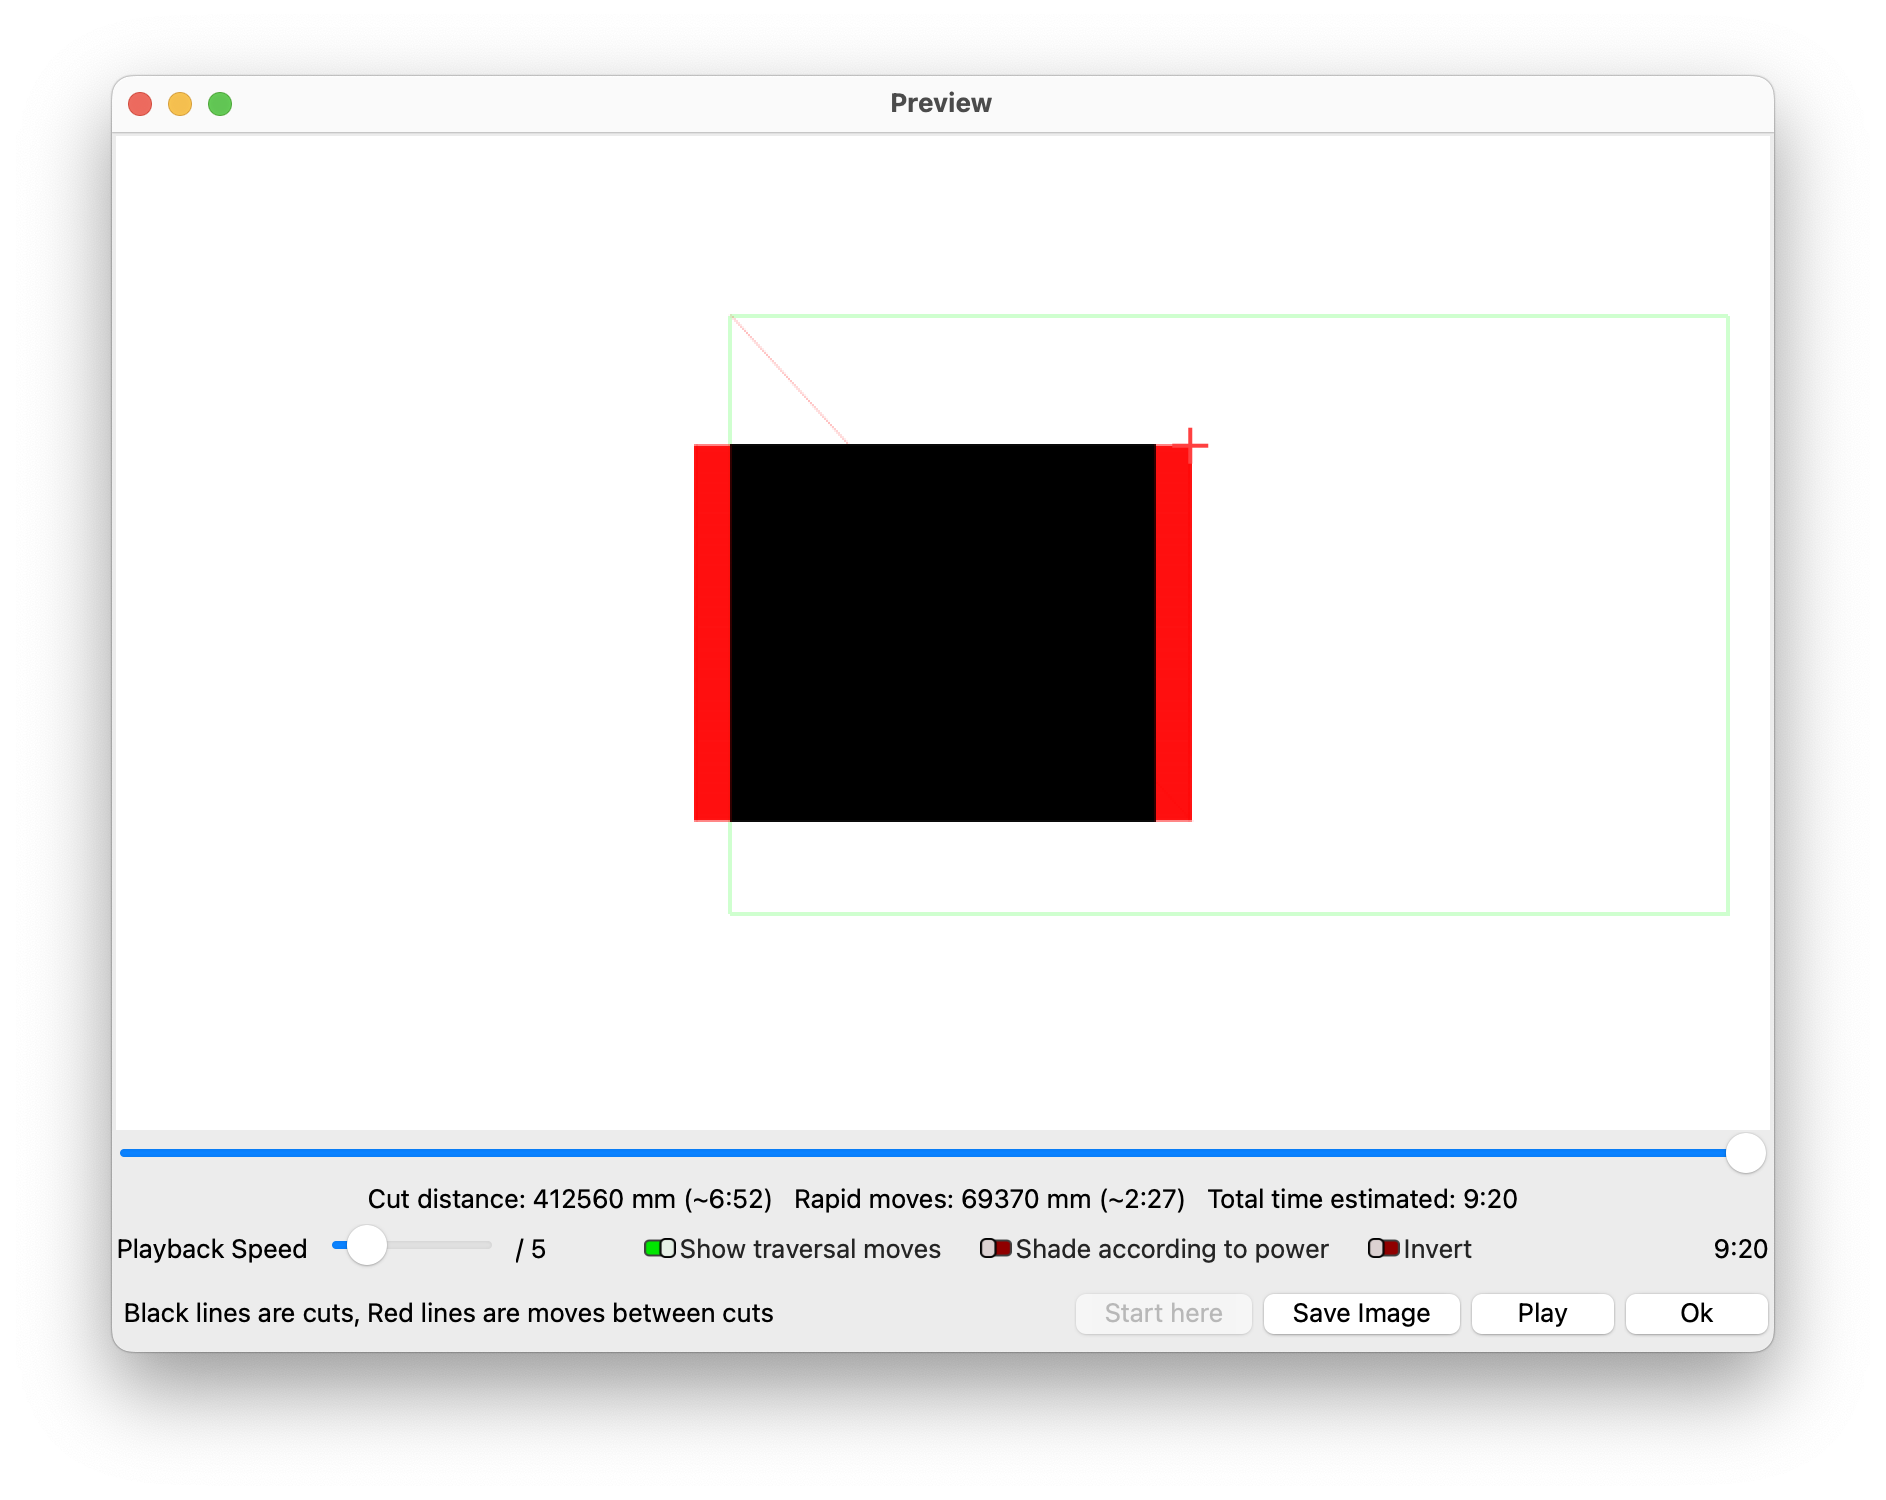Enable Shade according to power
Image resolution: width=1886 pixels, height=1500 pixels.
tap(995, 1248)
